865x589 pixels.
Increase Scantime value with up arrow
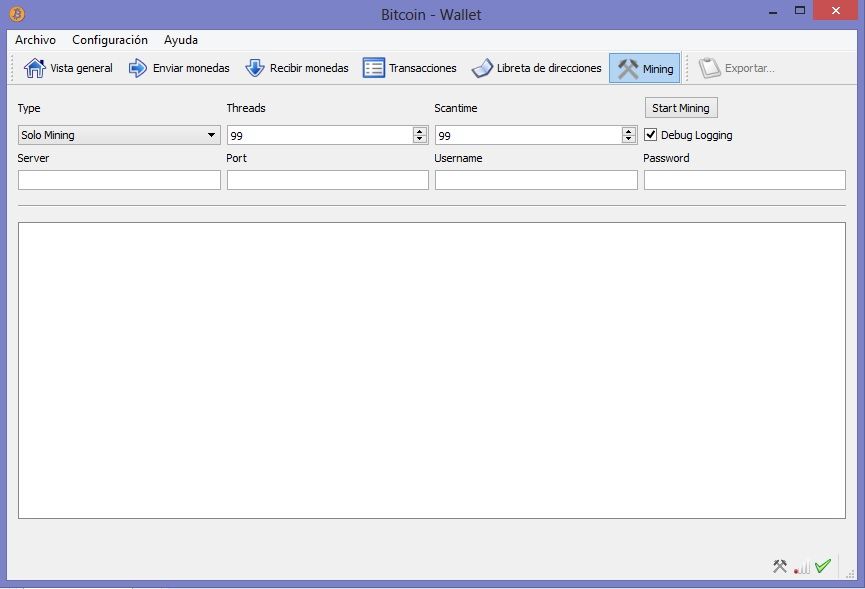[628, 131]
